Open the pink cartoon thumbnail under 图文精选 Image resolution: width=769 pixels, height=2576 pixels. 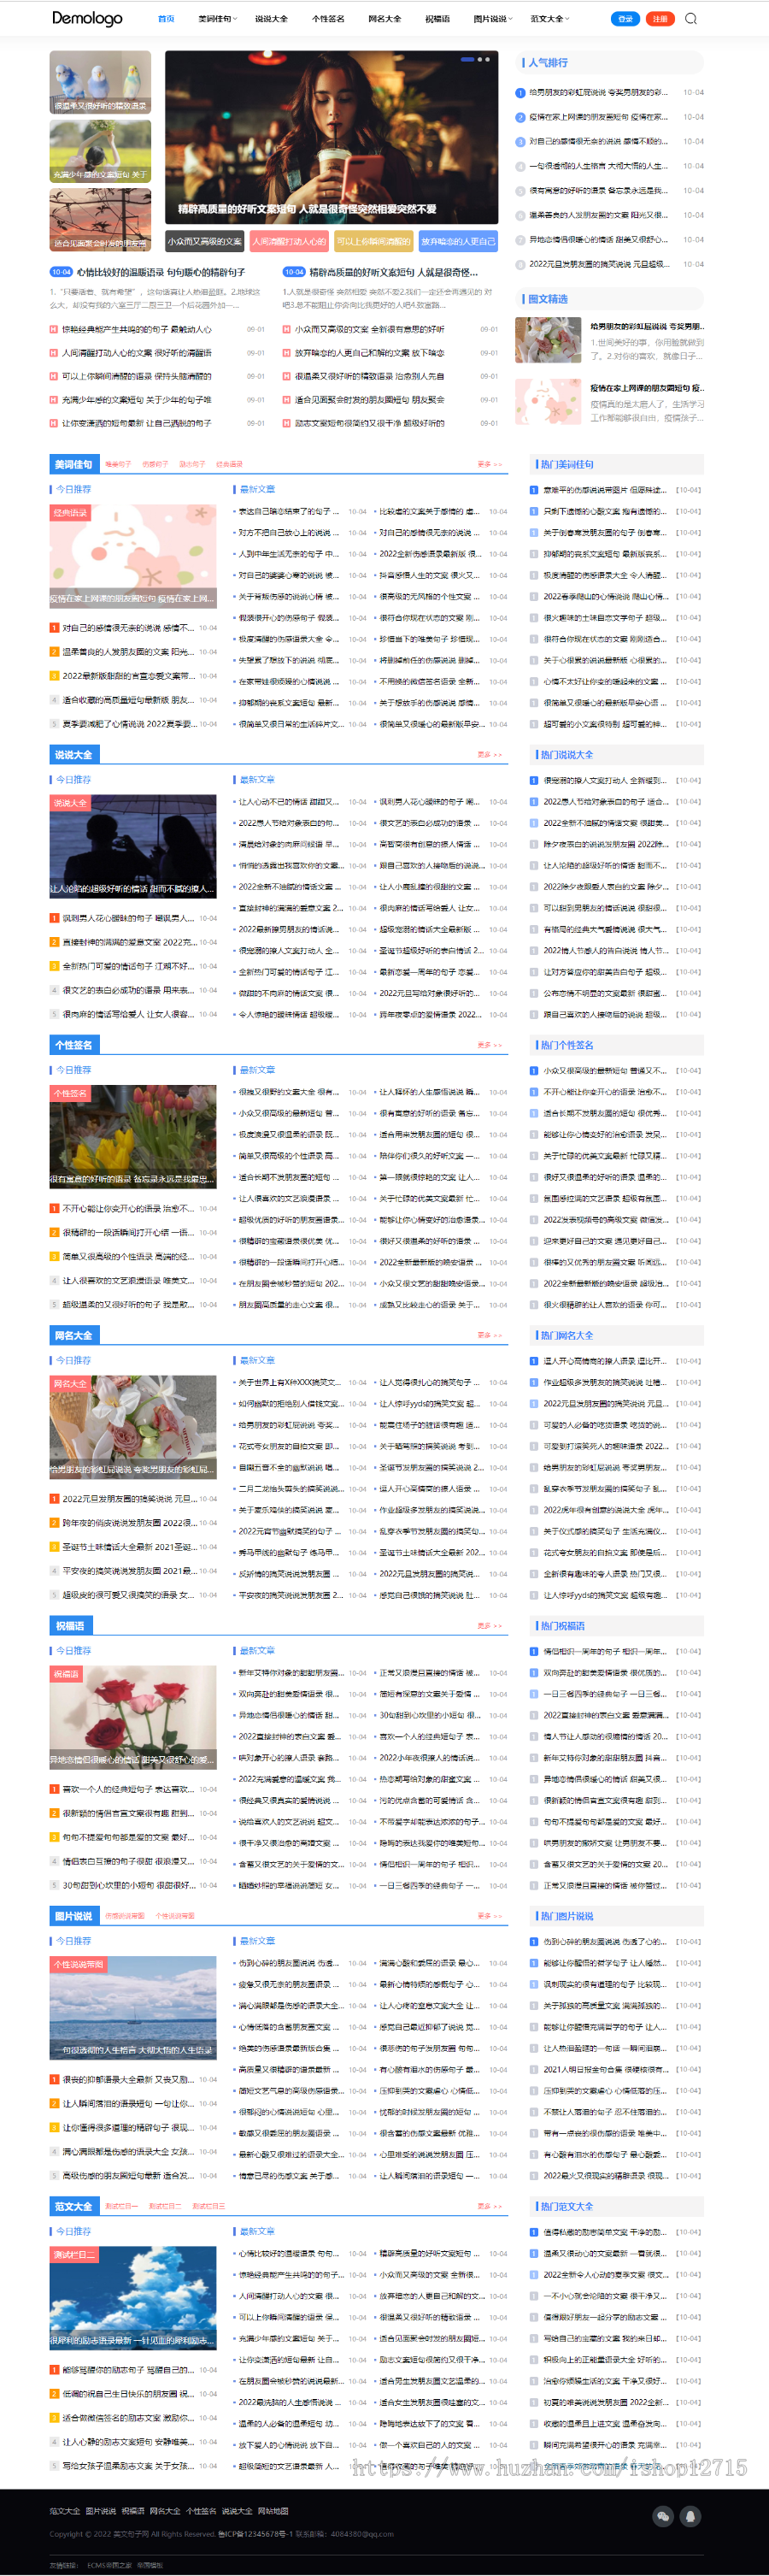(548, 402)
